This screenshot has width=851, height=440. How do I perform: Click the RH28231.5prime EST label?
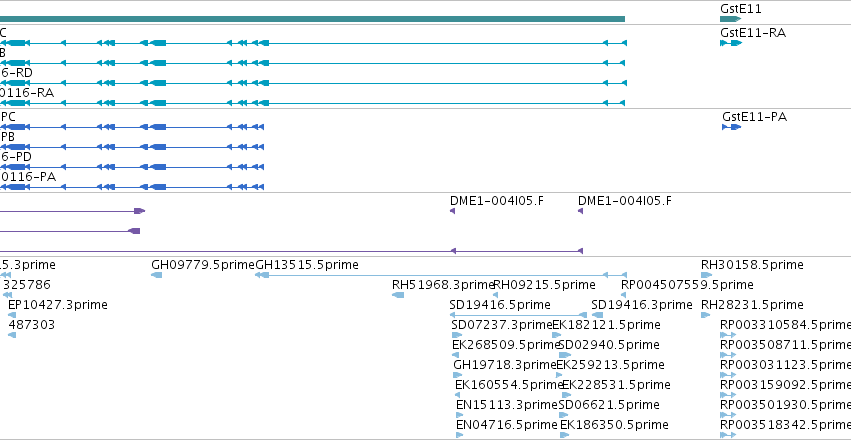[752, 305]
